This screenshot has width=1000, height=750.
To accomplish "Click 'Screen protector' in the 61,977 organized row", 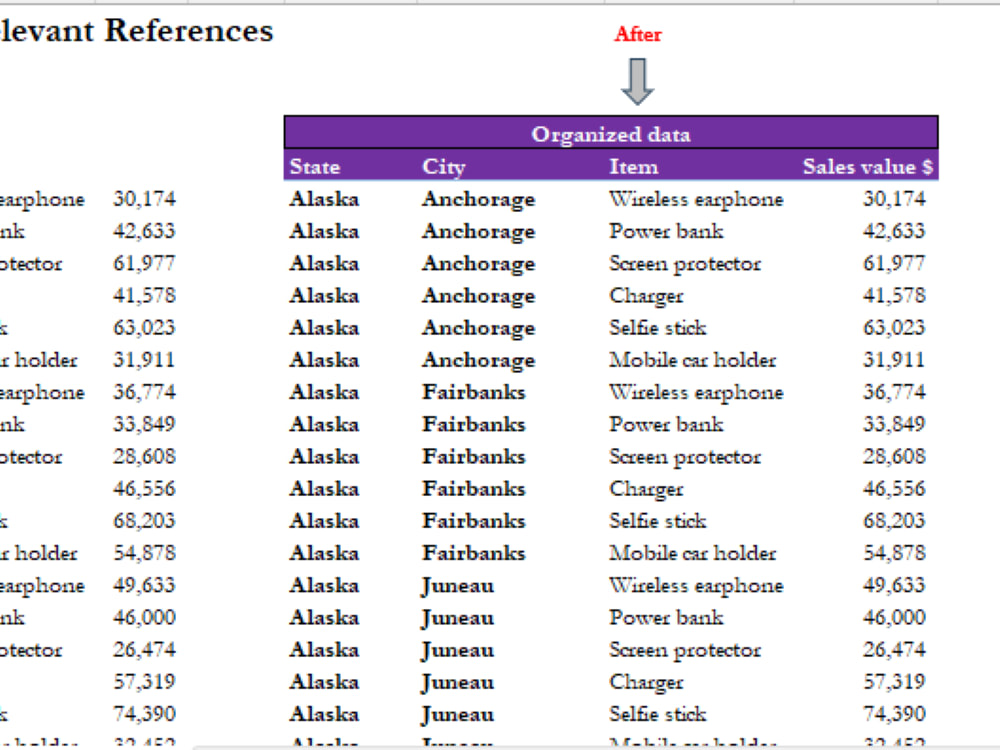I will coord(685,263).
